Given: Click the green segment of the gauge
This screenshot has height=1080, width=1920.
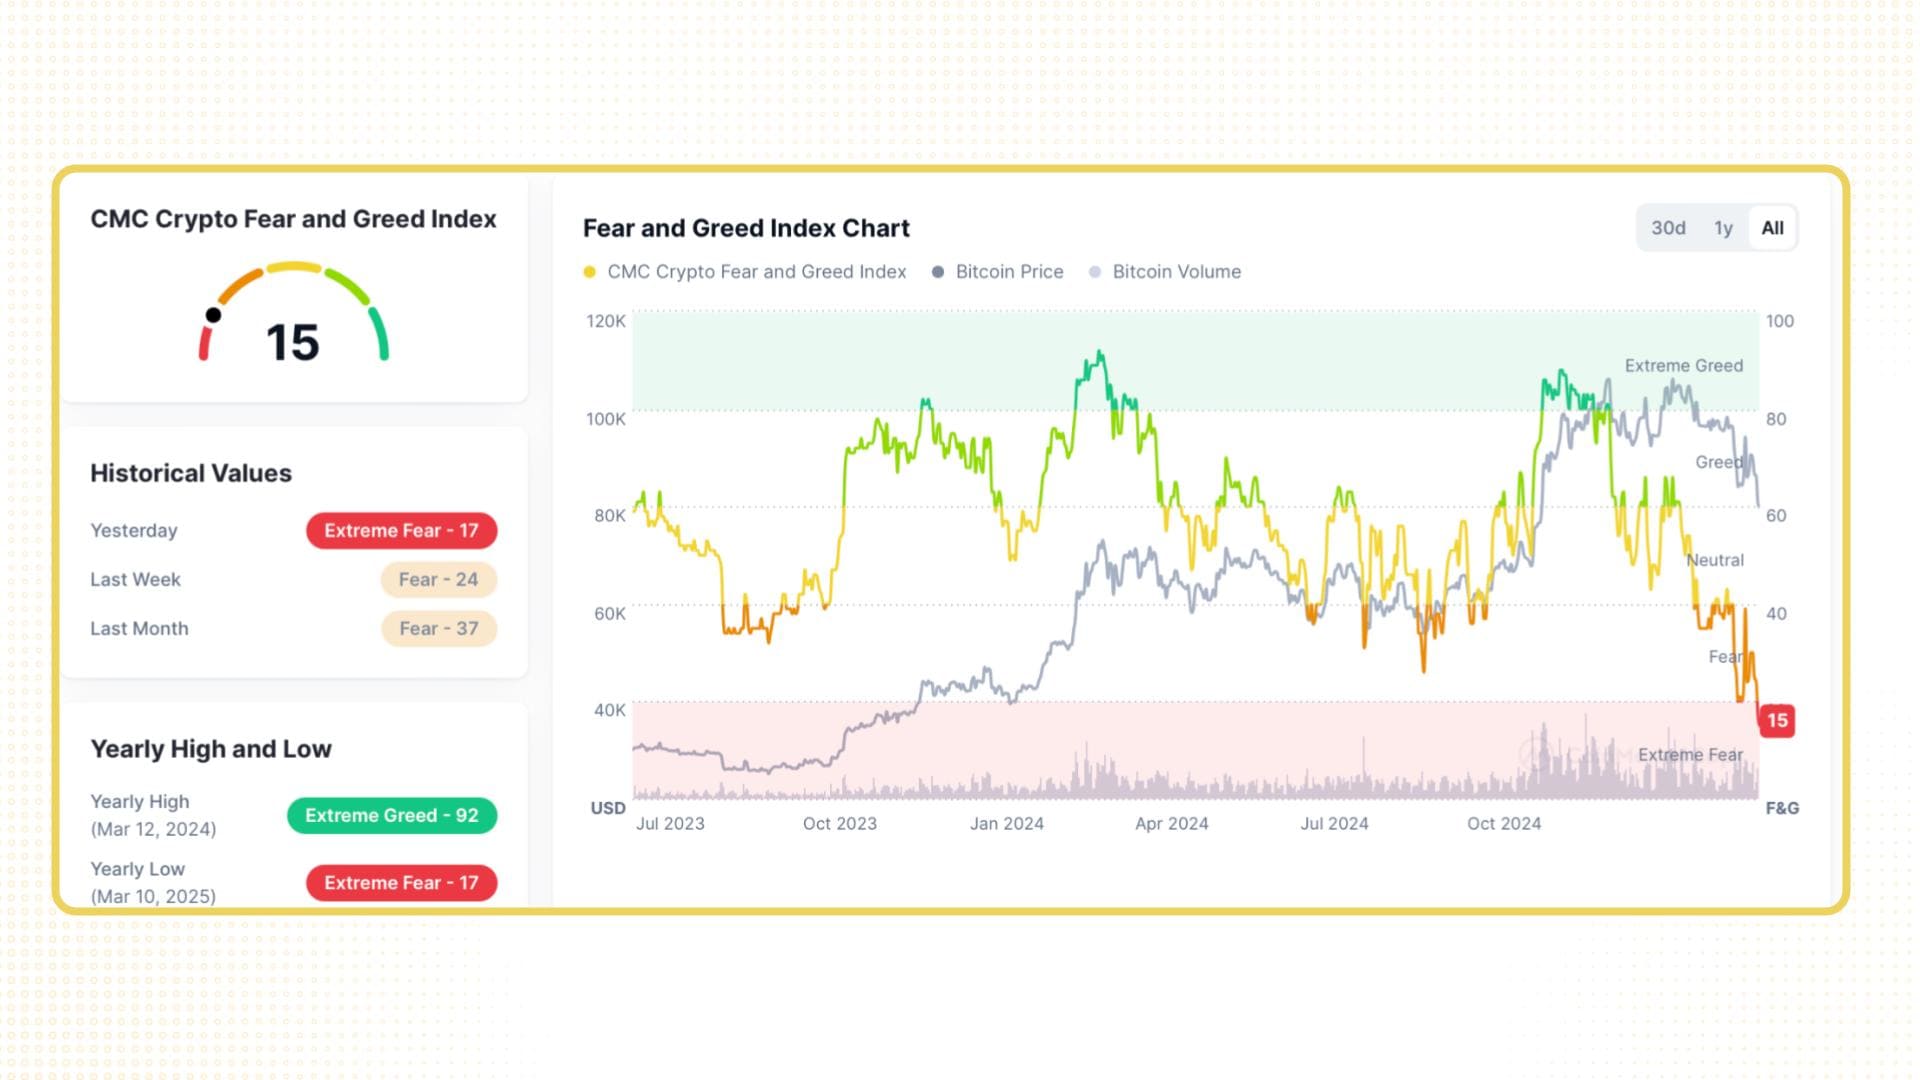Looking at the screenshot, I should pos(379,332).
